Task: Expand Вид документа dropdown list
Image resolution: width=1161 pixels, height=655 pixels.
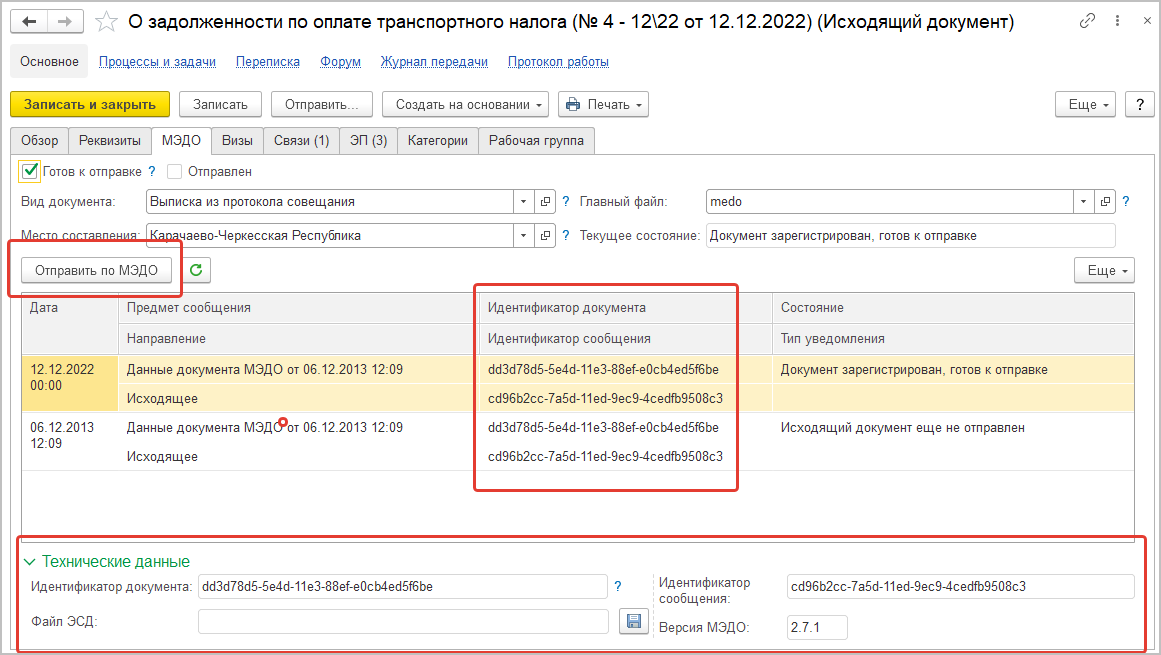Action: pyautogui.click(x=524, y=202)
